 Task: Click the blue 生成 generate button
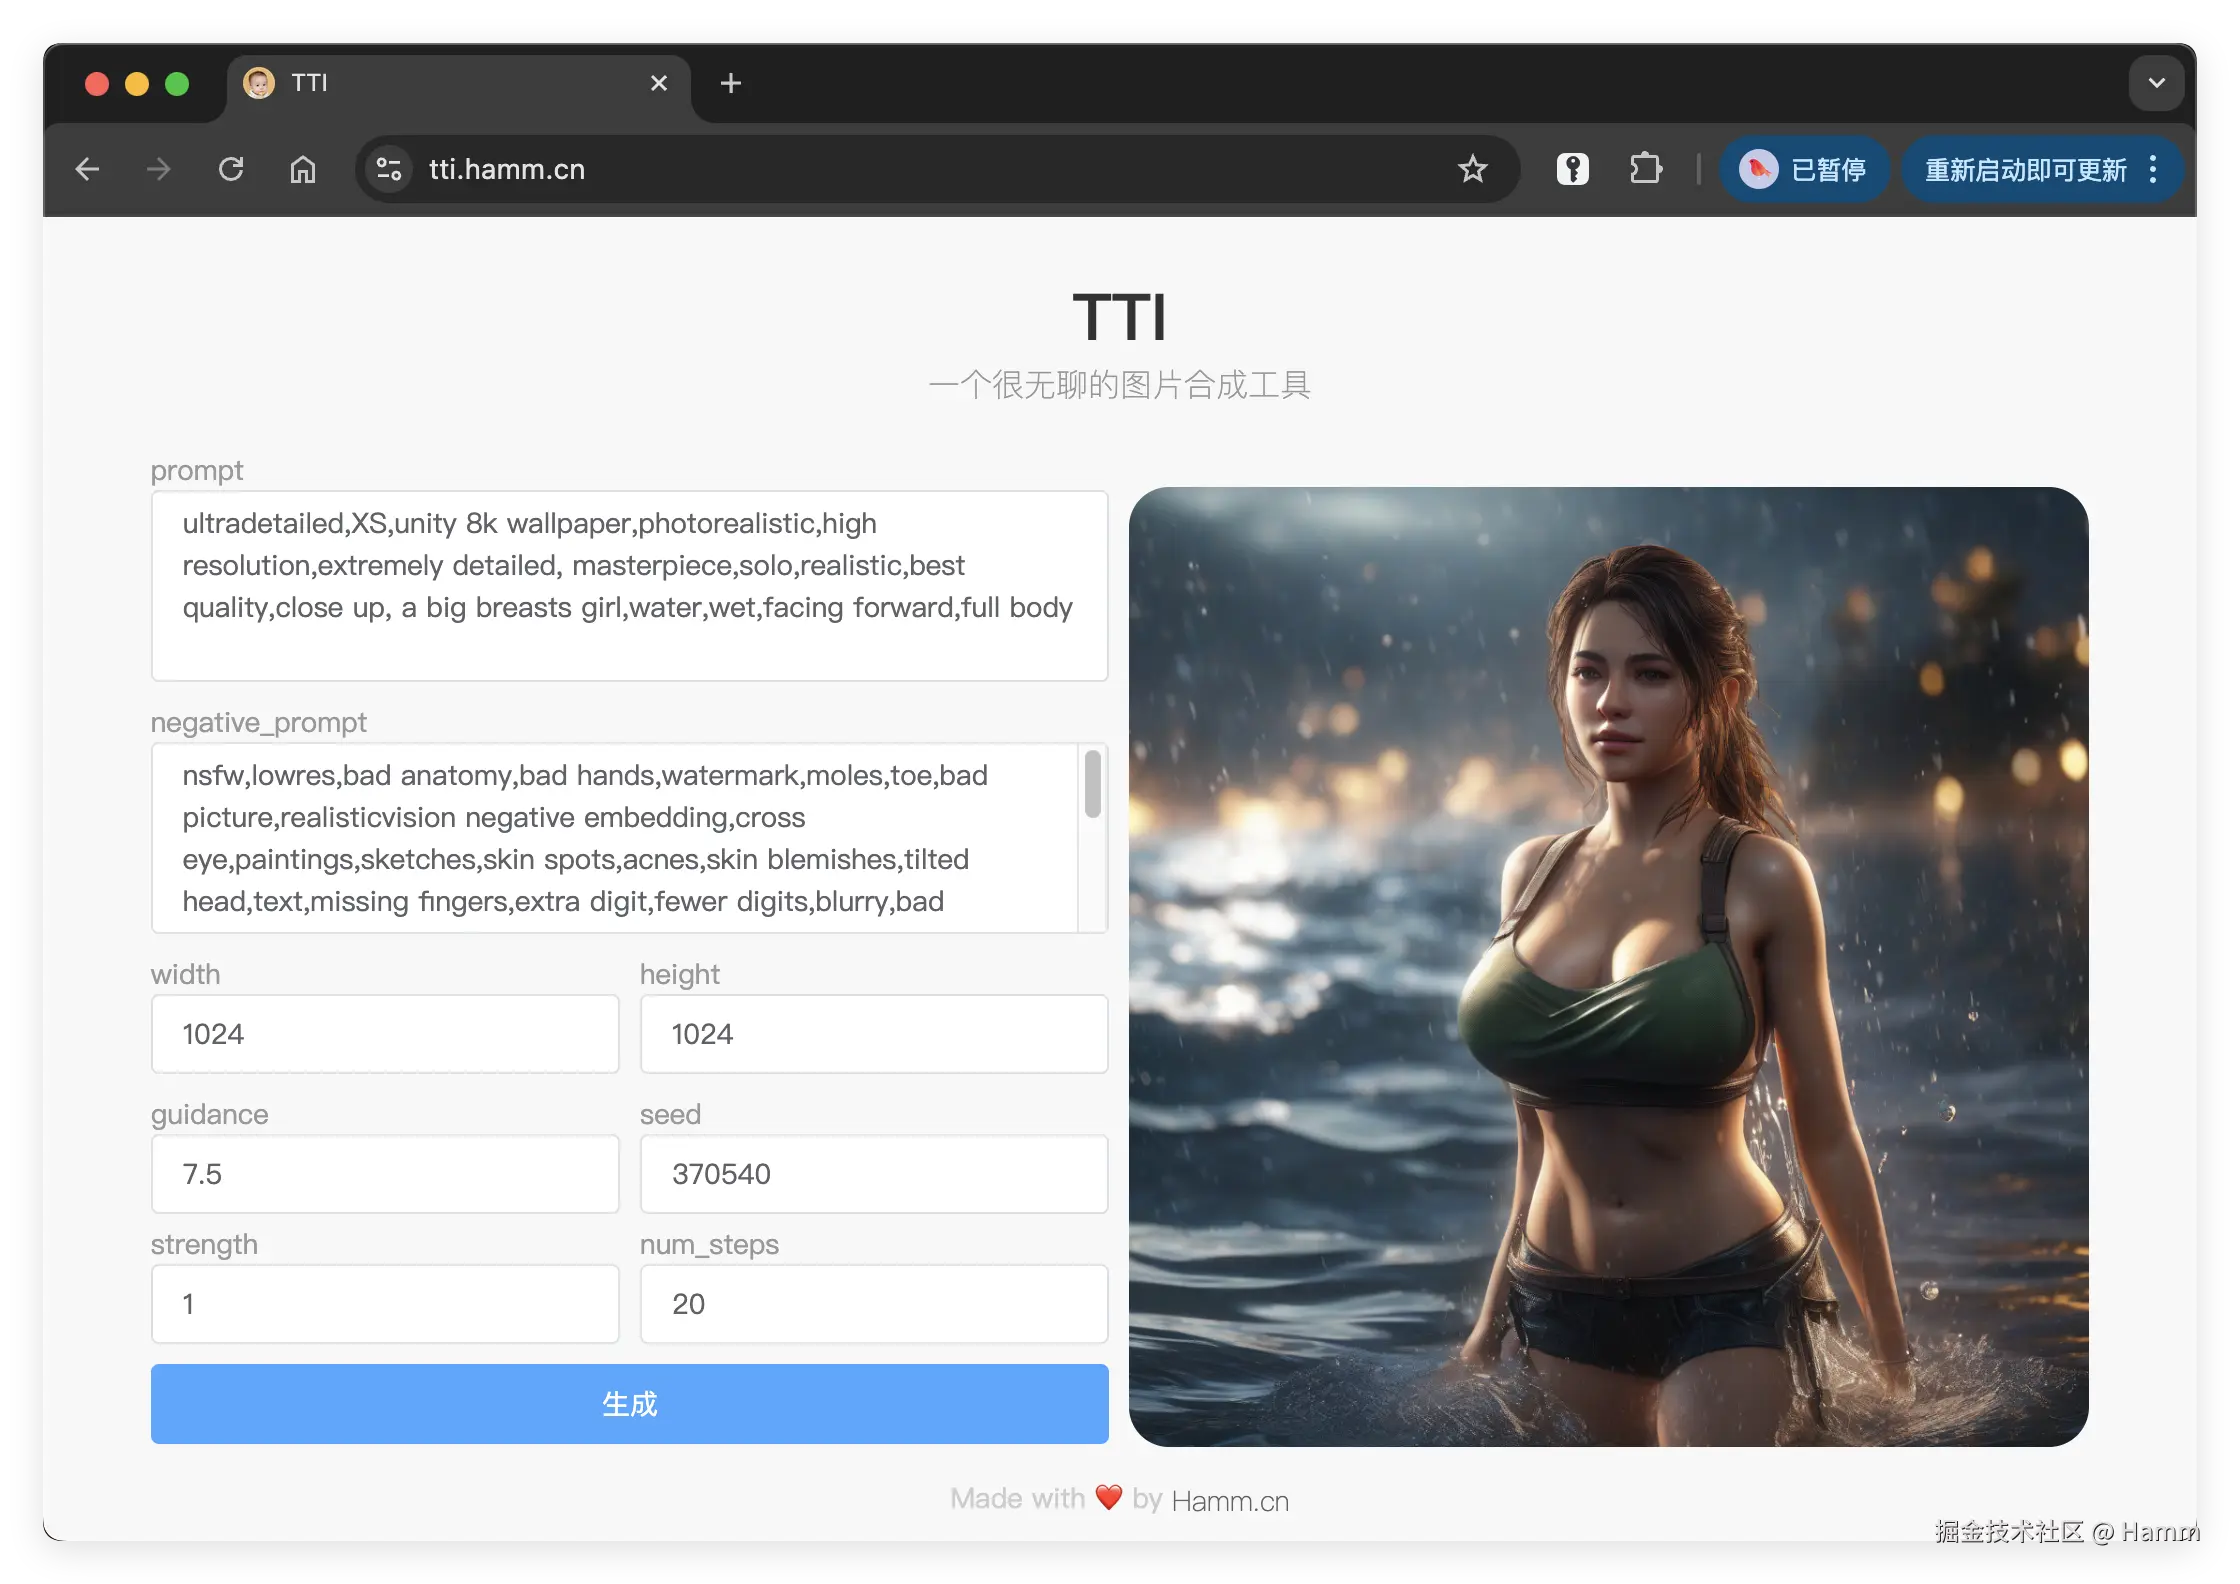pyautogui.click(x=629, y=1403)
